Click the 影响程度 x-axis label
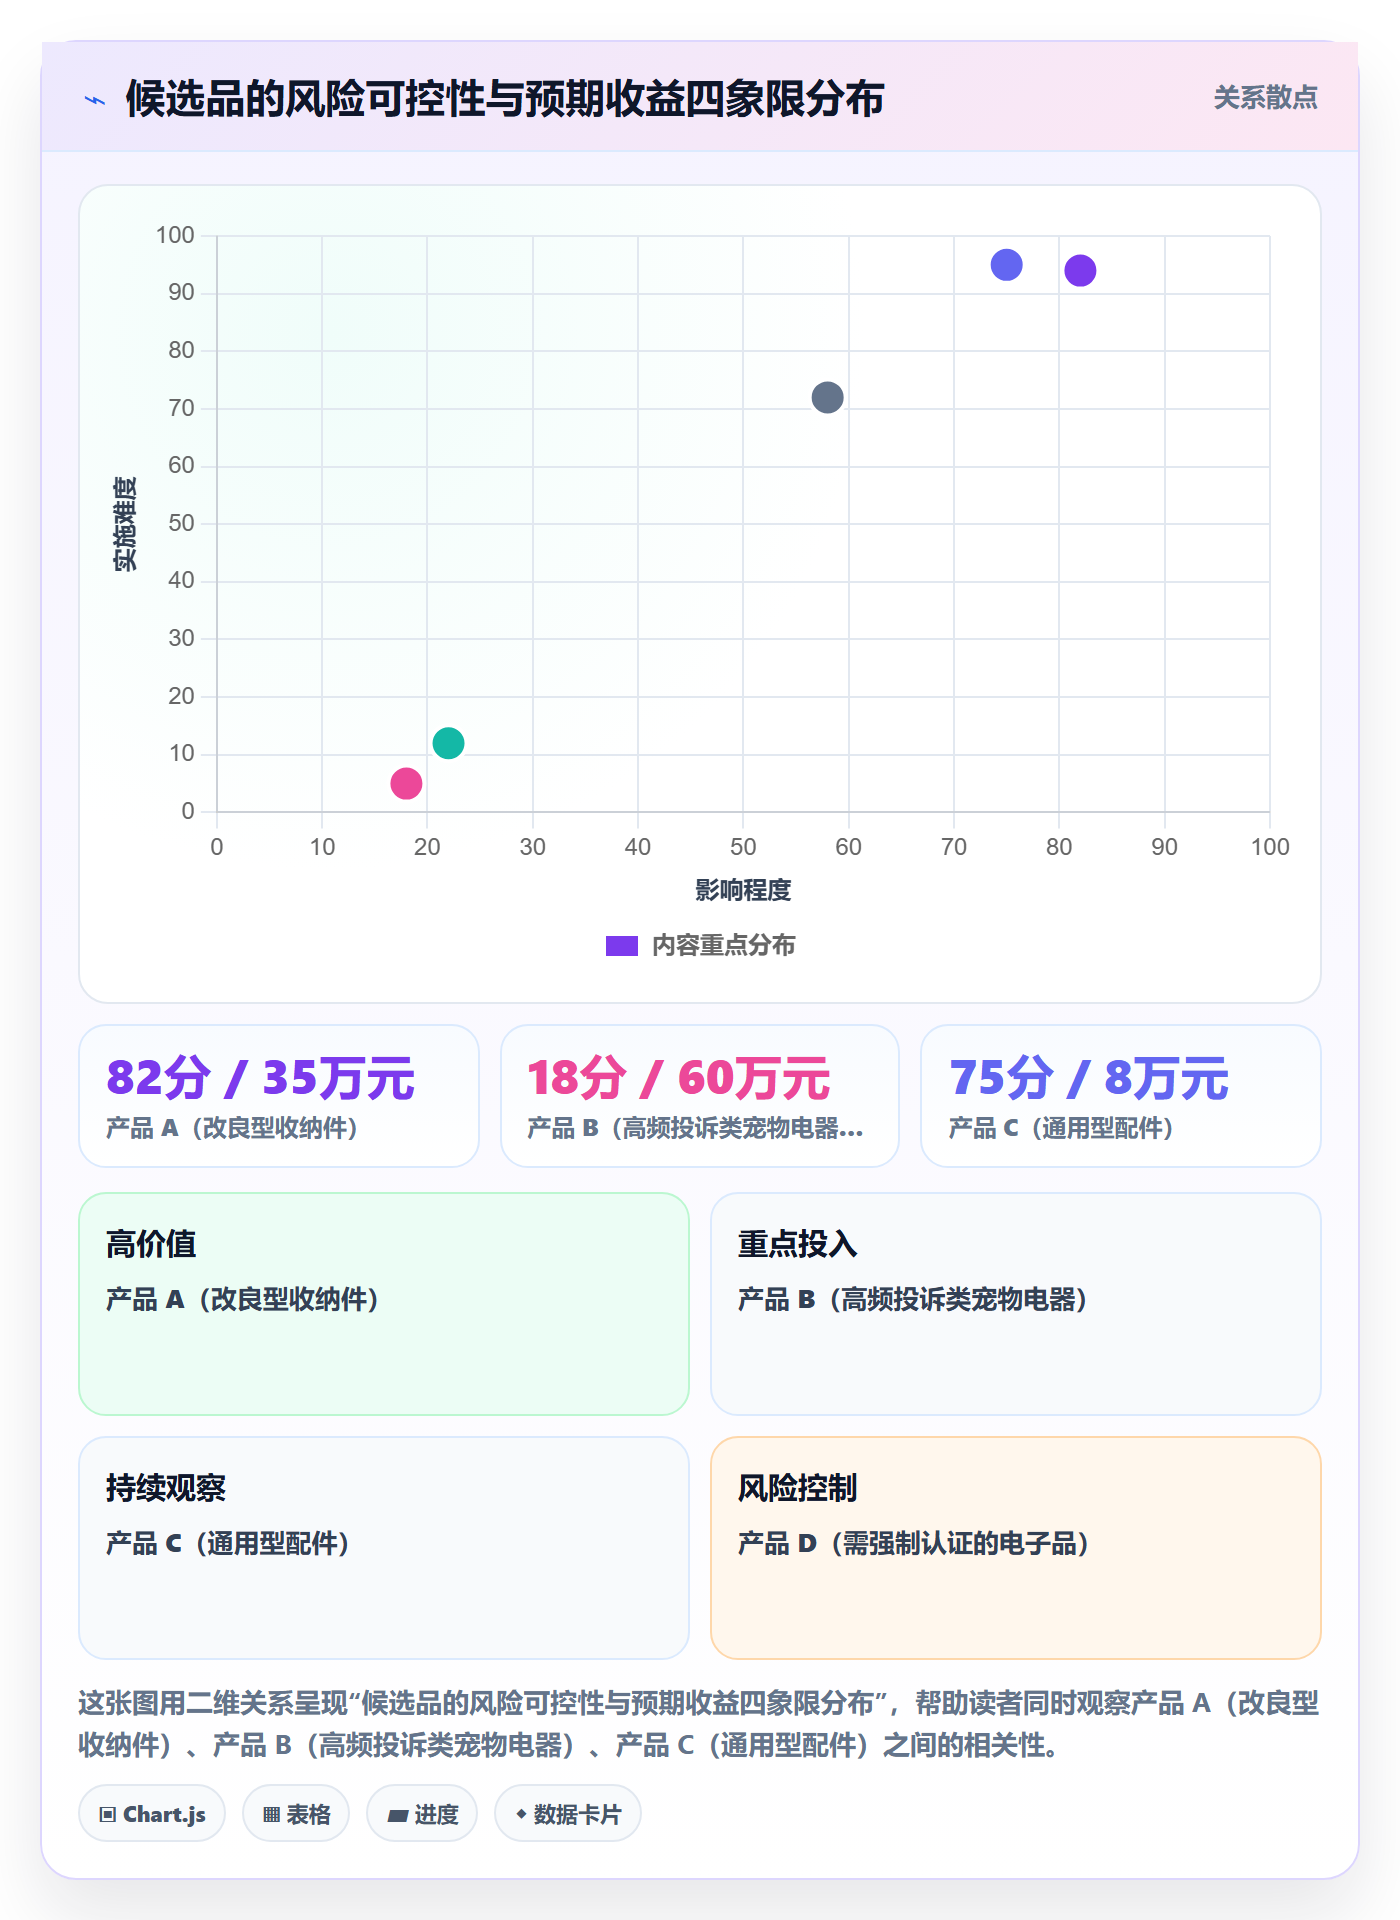 point(743,890)
